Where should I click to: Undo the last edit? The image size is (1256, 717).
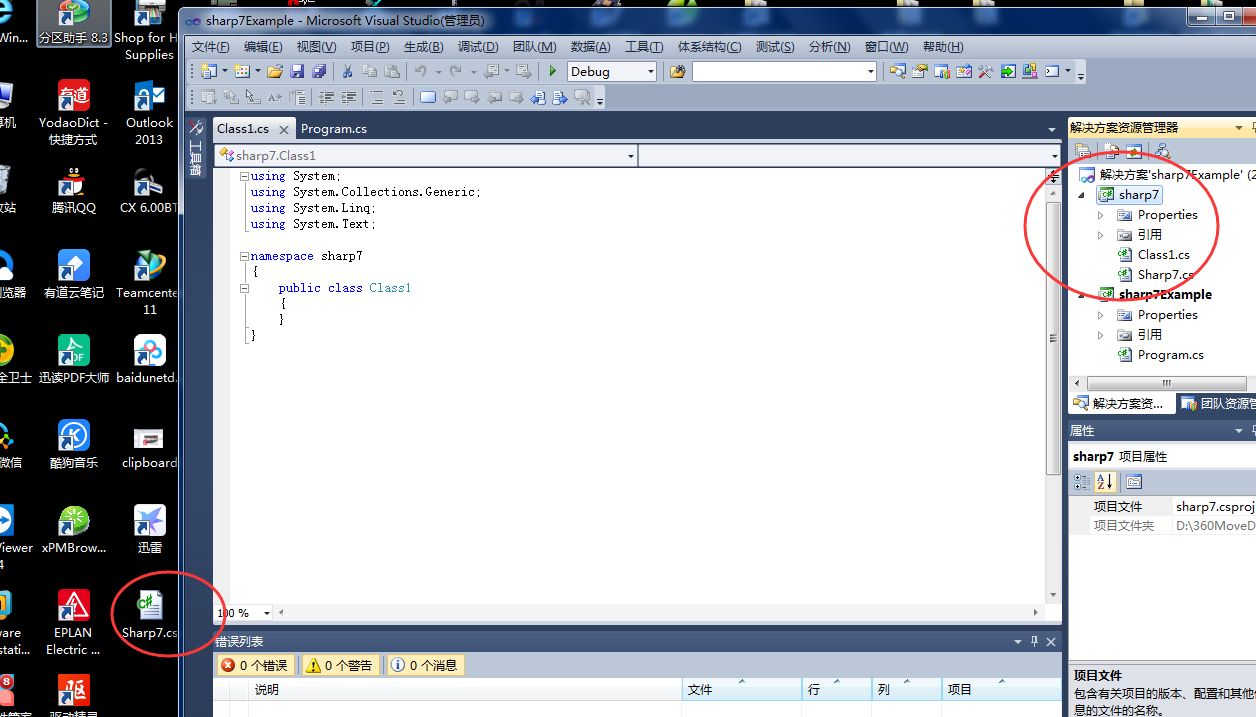421,71
